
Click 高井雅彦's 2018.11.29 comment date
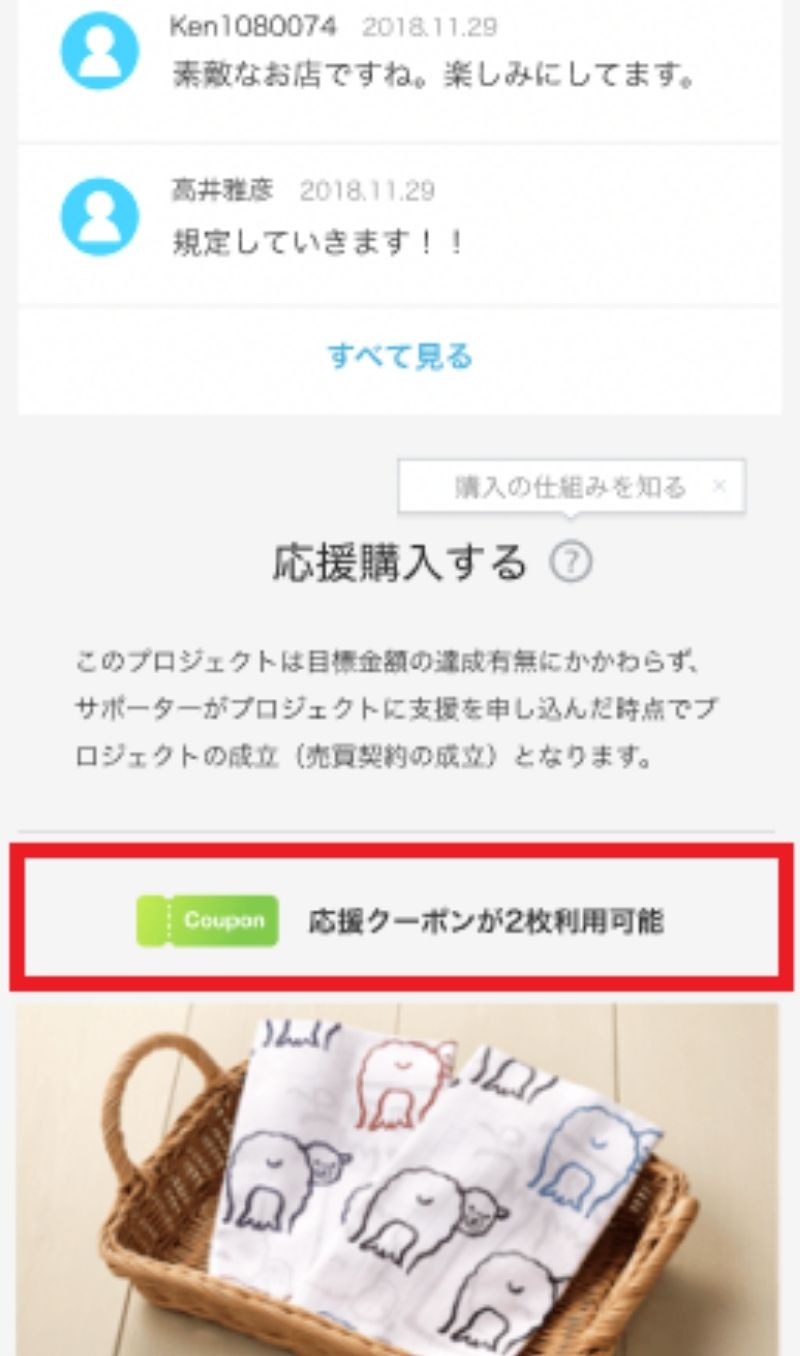coord(367,191)
